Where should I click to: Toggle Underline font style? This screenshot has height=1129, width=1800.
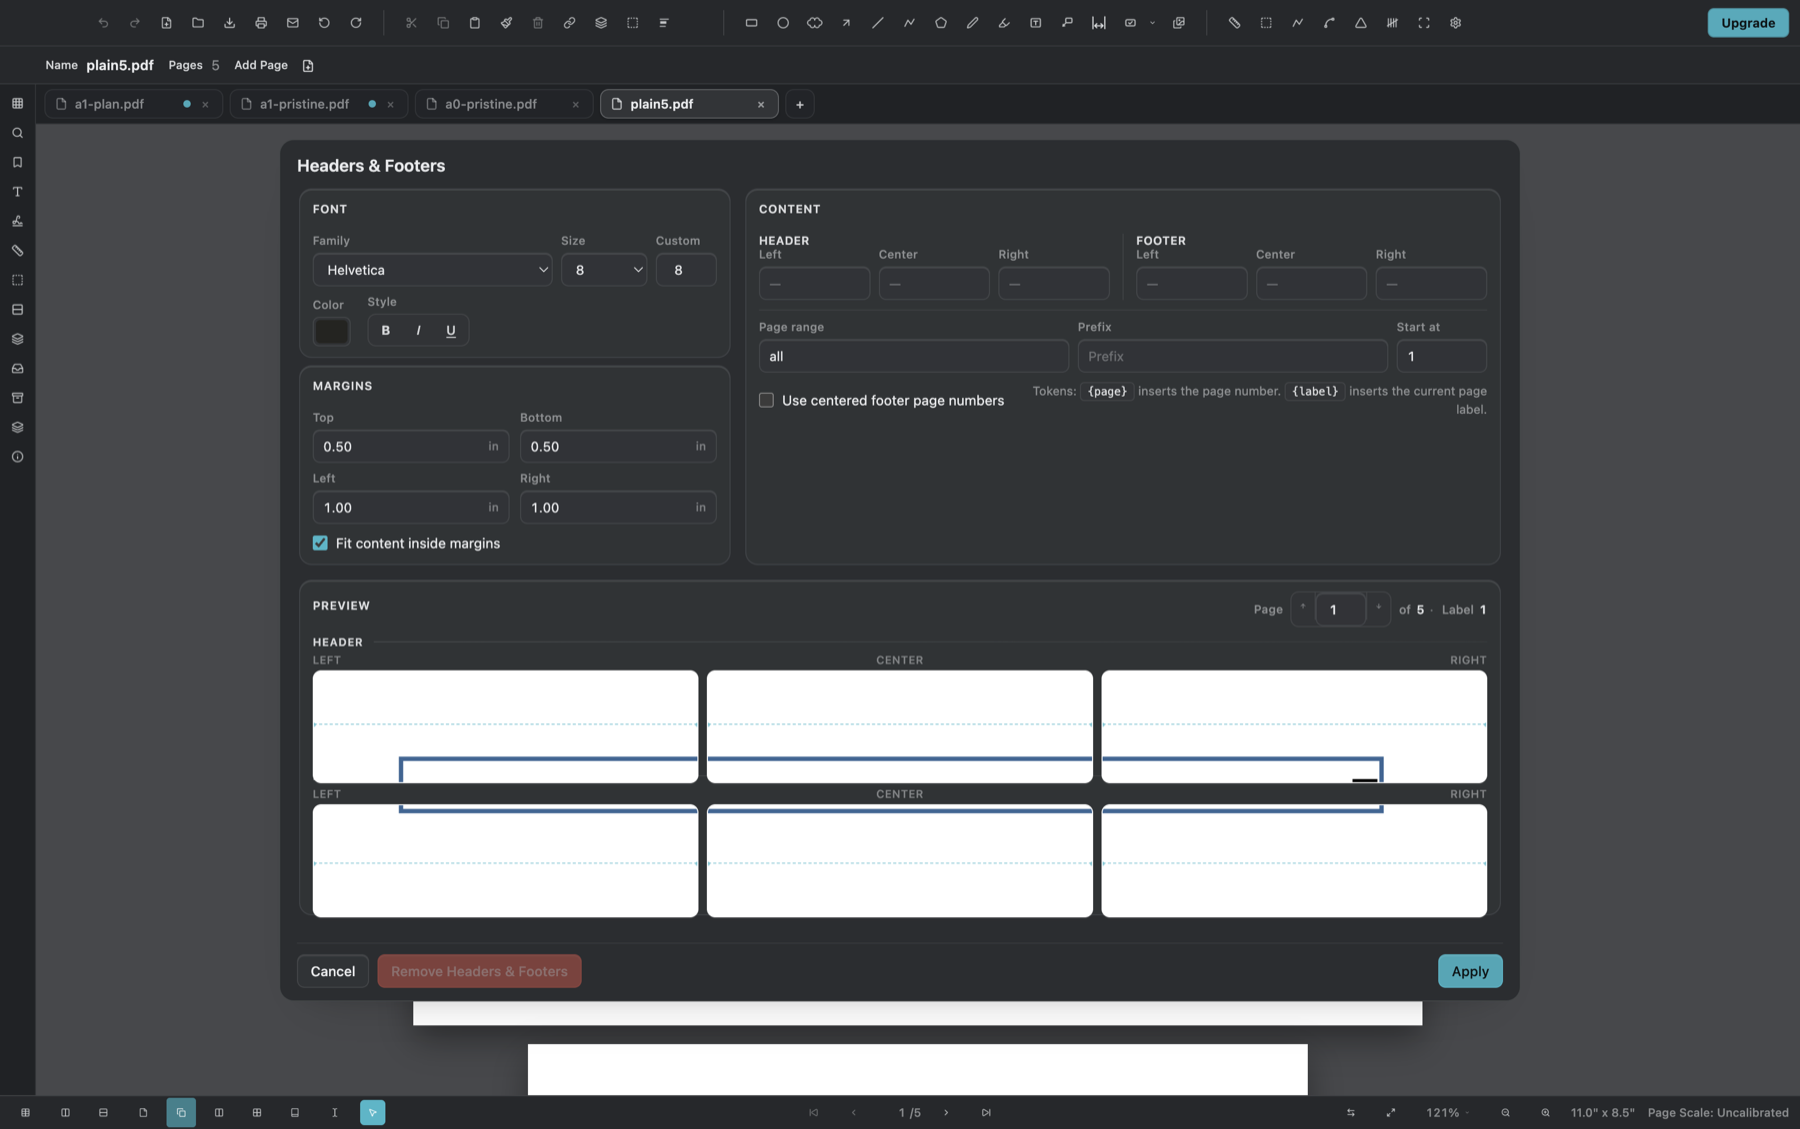(x=451, y=331)
